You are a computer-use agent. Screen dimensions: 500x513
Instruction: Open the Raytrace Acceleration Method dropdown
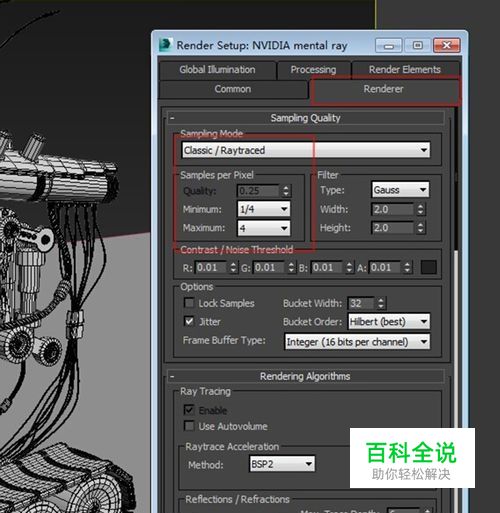tap(282, 464)
